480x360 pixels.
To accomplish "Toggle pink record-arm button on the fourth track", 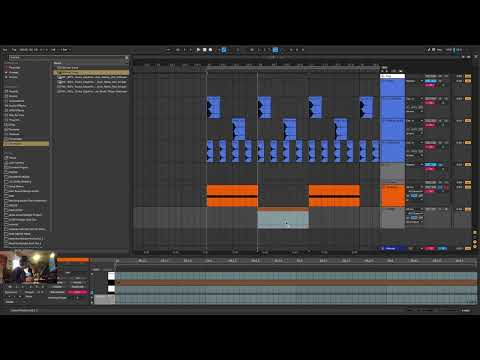I will coord(430,147).
